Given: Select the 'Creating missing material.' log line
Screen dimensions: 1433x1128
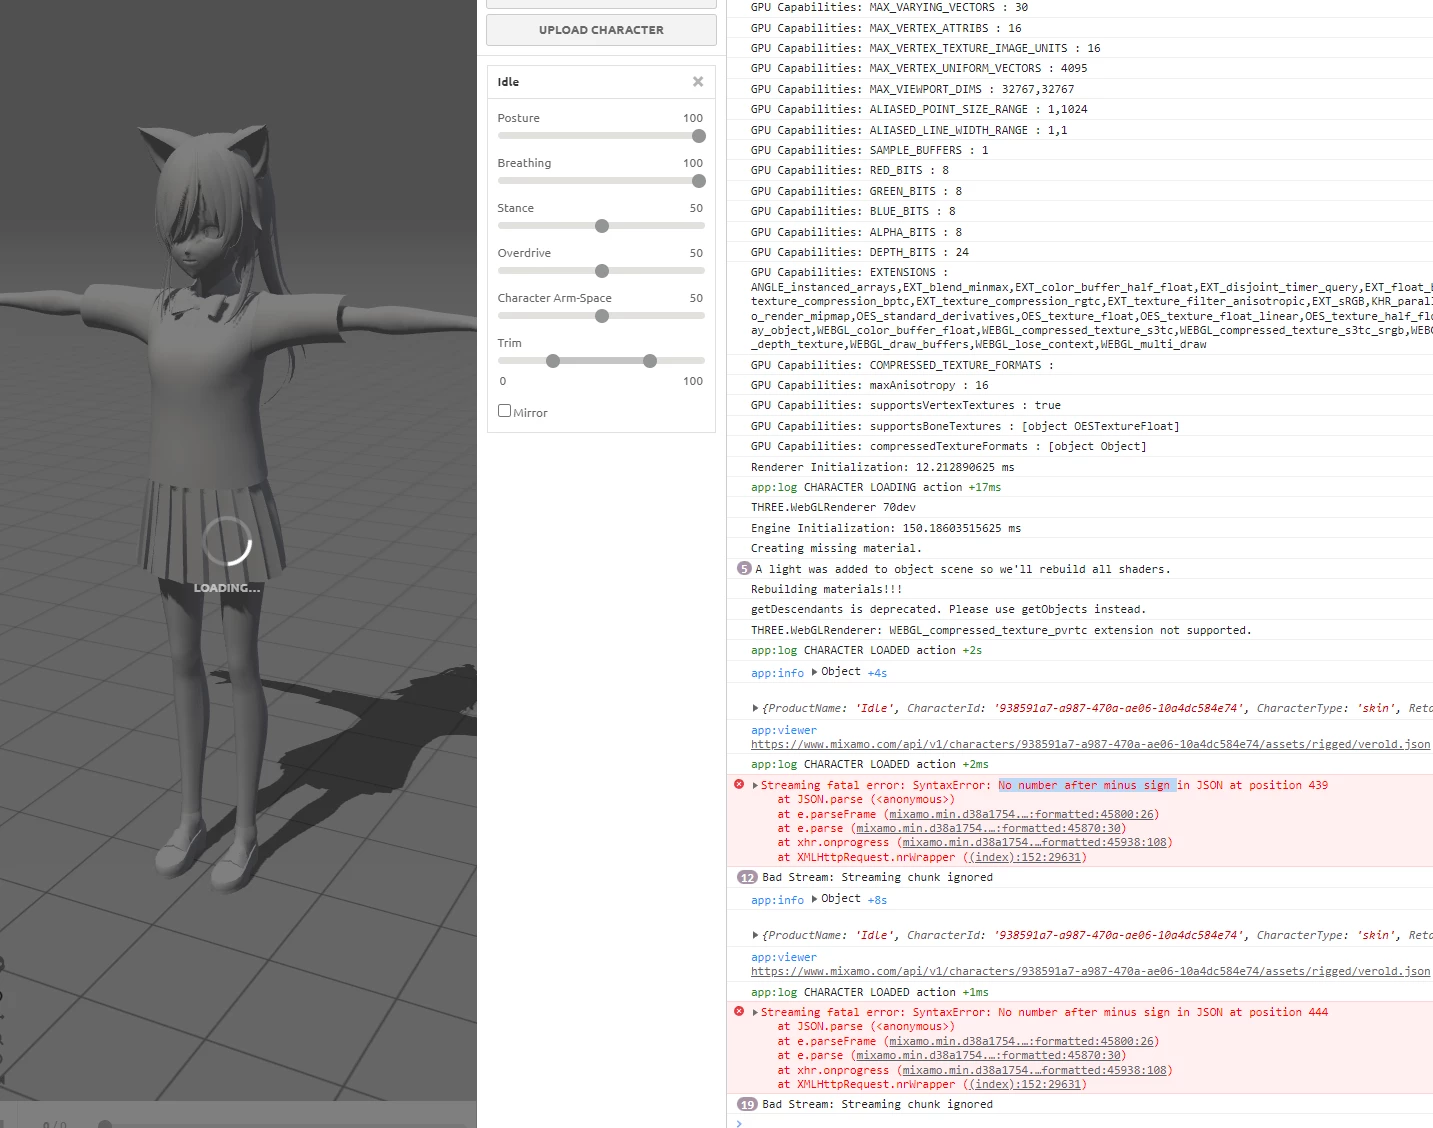Looking at the screenshot, I should pyautogui.click(x=836, y=548).
